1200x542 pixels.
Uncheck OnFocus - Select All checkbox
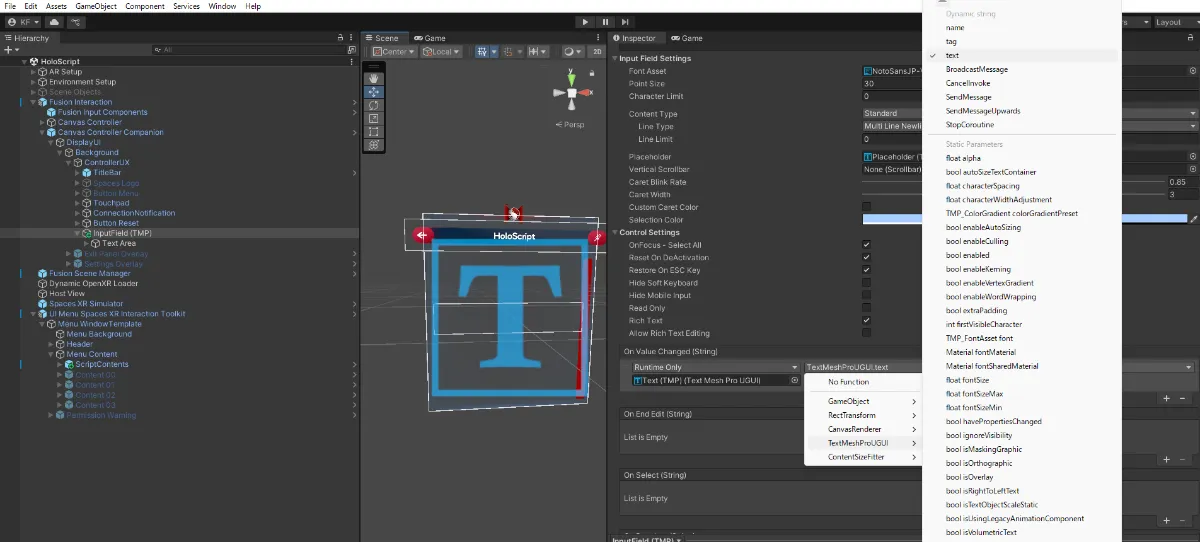pos(866,245)
